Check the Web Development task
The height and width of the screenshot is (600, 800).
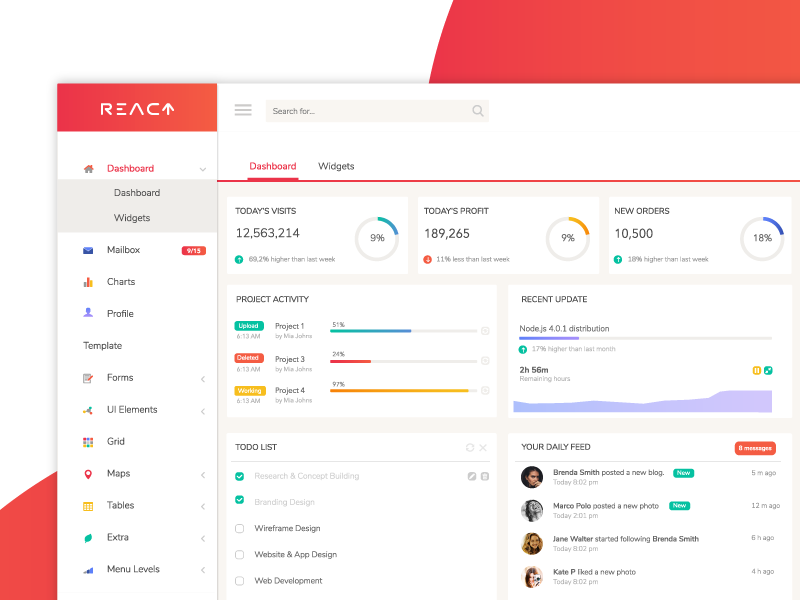238,580
